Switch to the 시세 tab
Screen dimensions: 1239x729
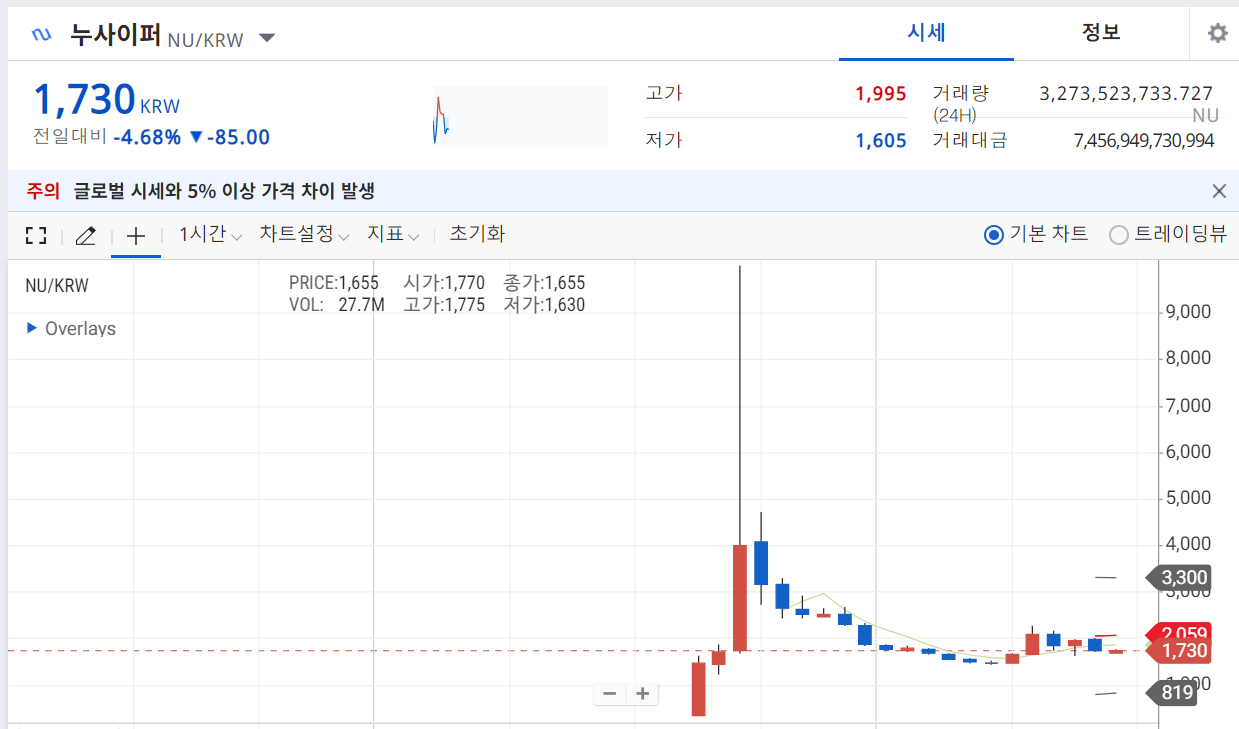coord(926,32)
